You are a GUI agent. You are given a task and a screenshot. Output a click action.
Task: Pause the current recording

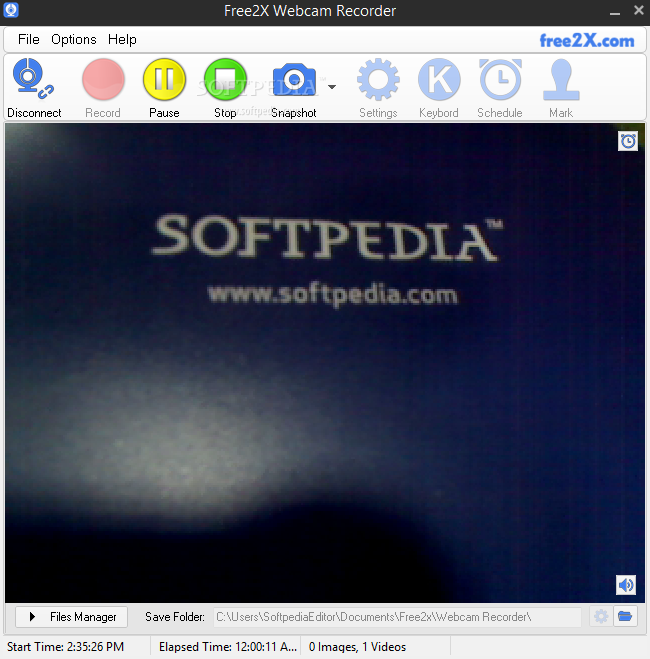pyautogui.click(x=164, y=88)
